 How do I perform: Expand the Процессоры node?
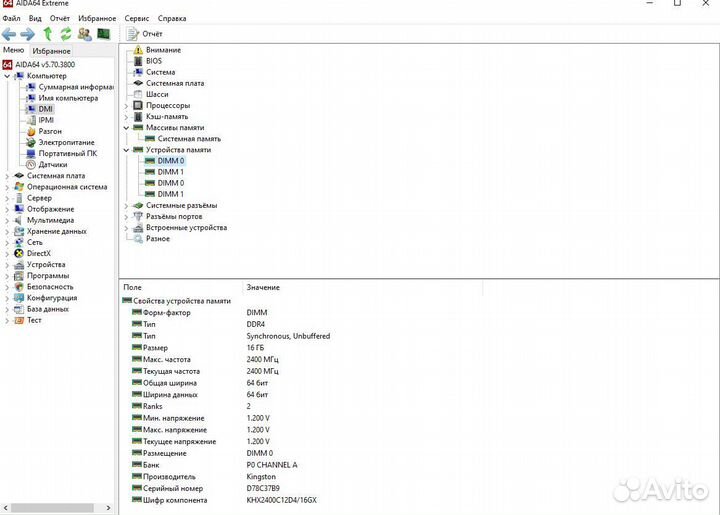[126, 105]
